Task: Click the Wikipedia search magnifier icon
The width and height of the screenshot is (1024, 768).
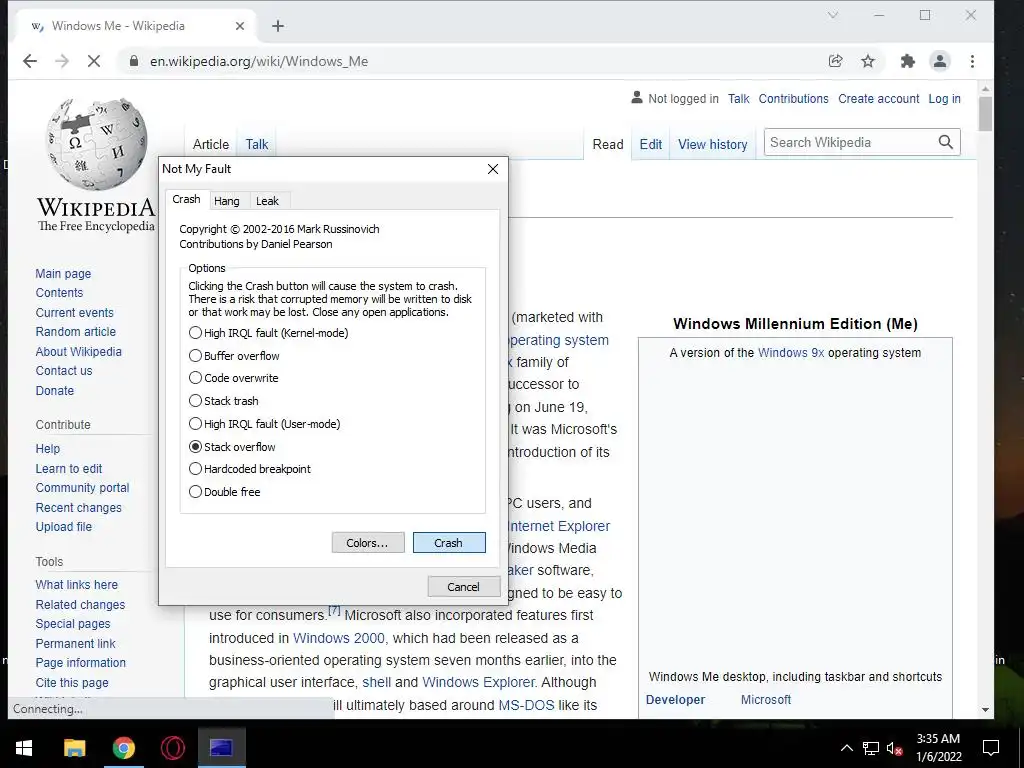Action: pyautogui.click(x=946, y=142)
